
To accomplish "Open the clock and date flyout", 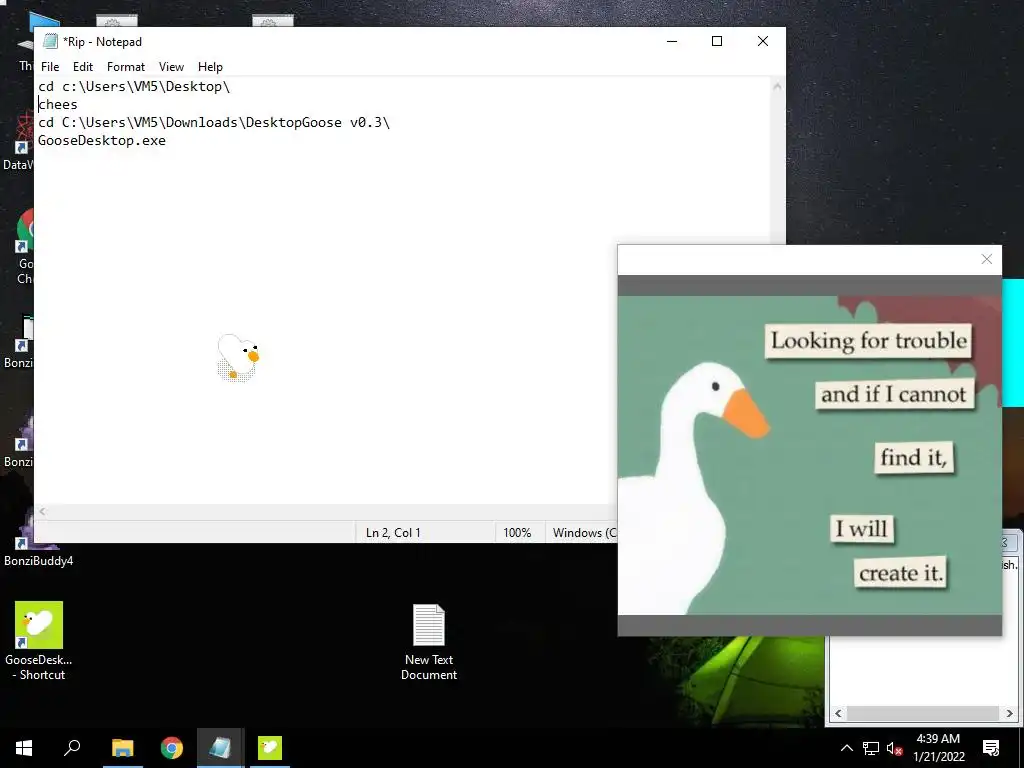I will click(938, 748).
